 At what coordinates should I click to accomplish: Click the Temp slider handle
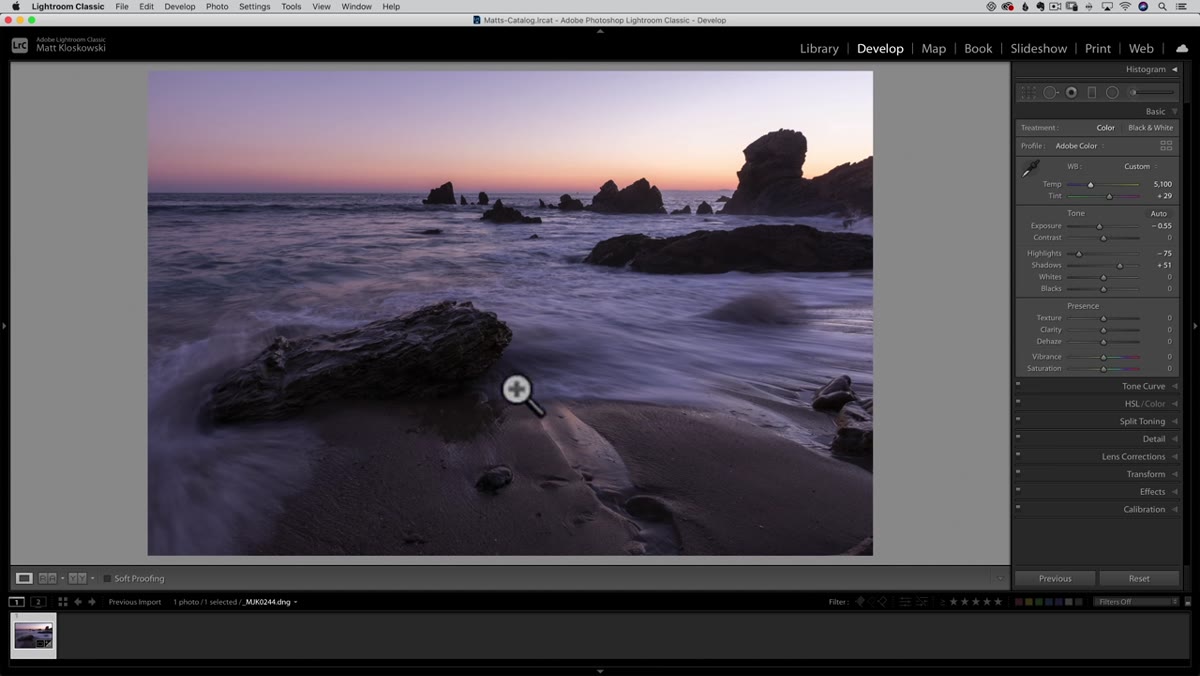(x=1090, y=184)
